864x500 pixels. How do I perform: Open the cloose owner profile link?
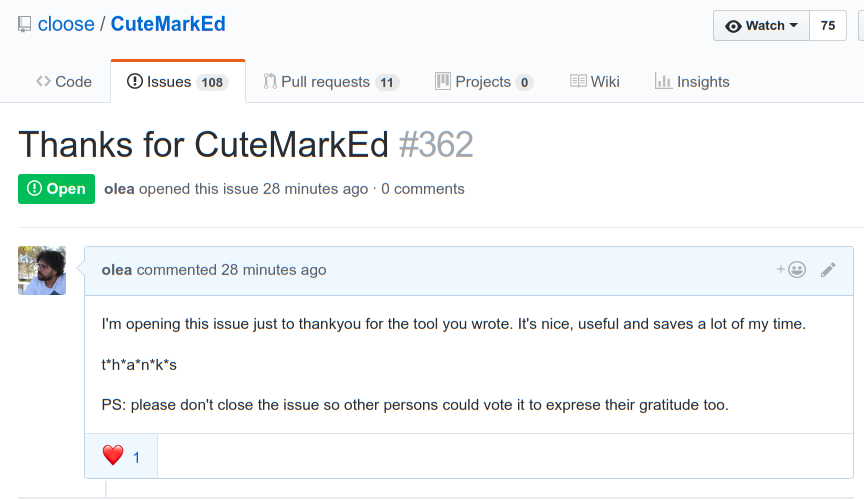66,24
